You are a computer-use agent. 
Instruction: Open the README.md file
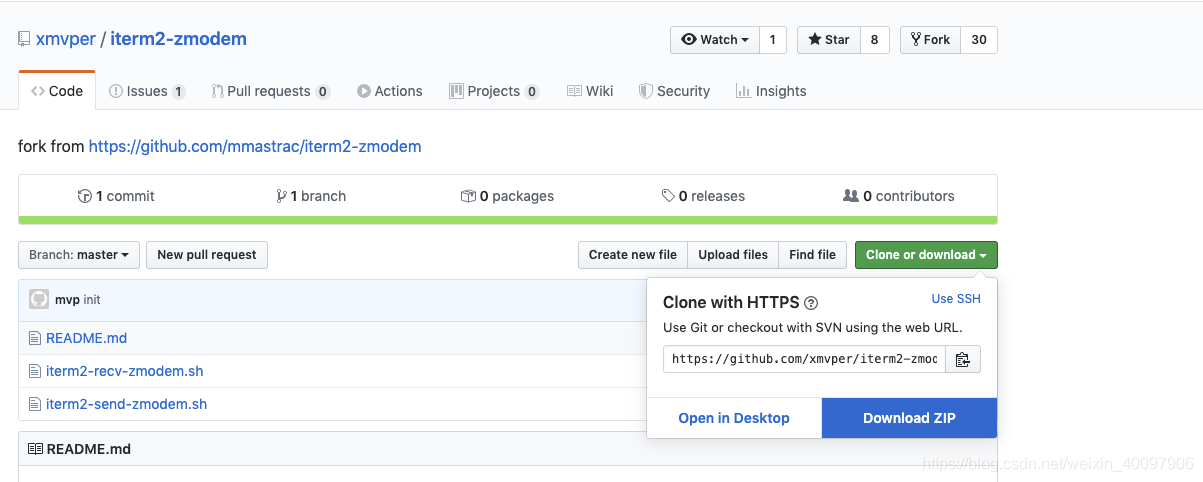(x=86, y=338)
